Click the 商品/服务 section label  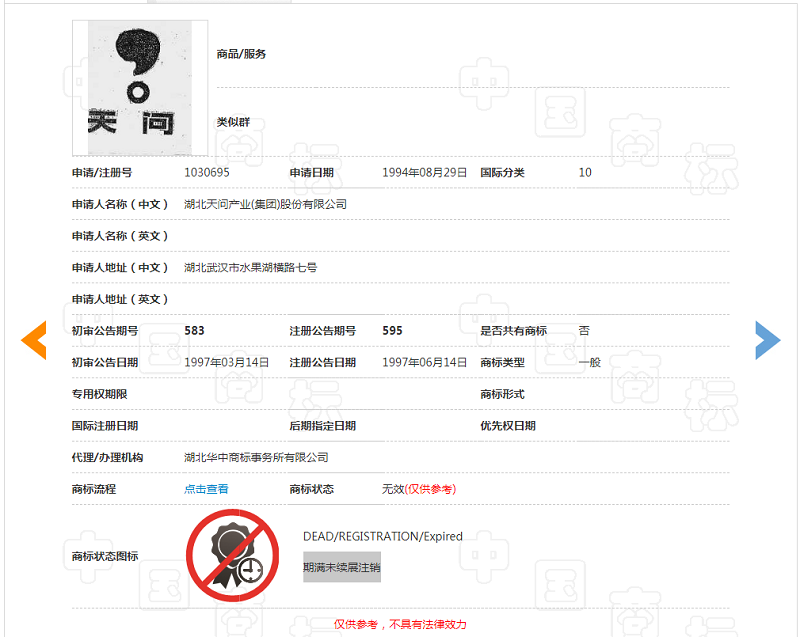point(241,54)
